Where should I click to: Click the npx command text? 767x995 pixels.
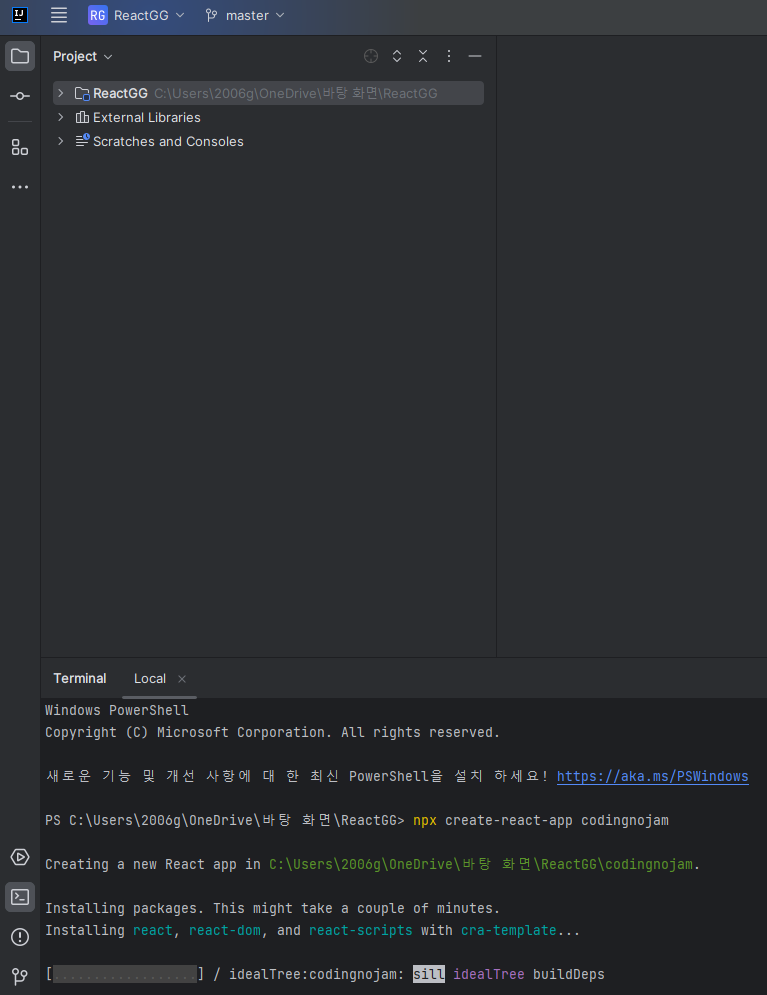click(424, 820)
